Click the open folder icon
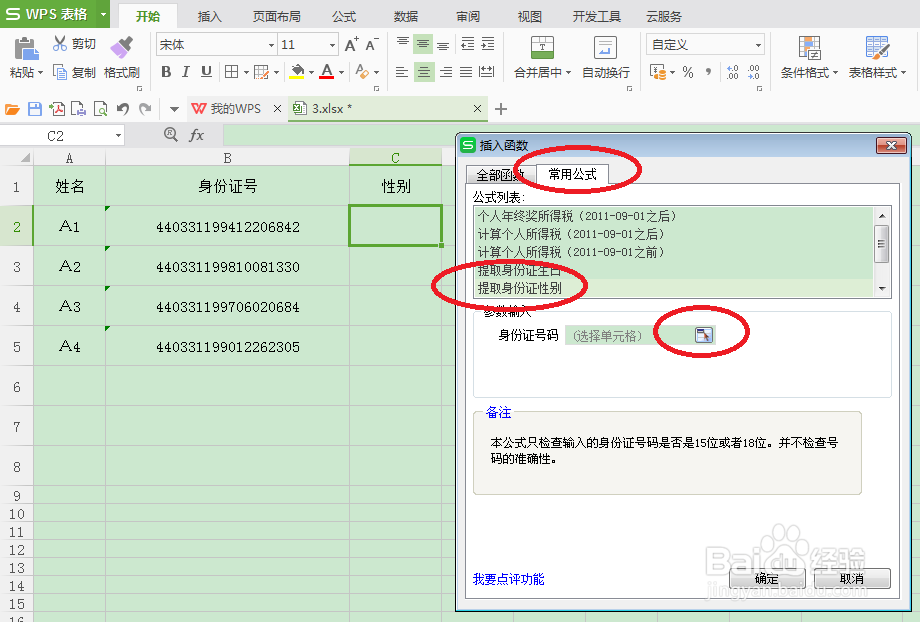This screenshot has width=920, height=622. coord(12,109)
